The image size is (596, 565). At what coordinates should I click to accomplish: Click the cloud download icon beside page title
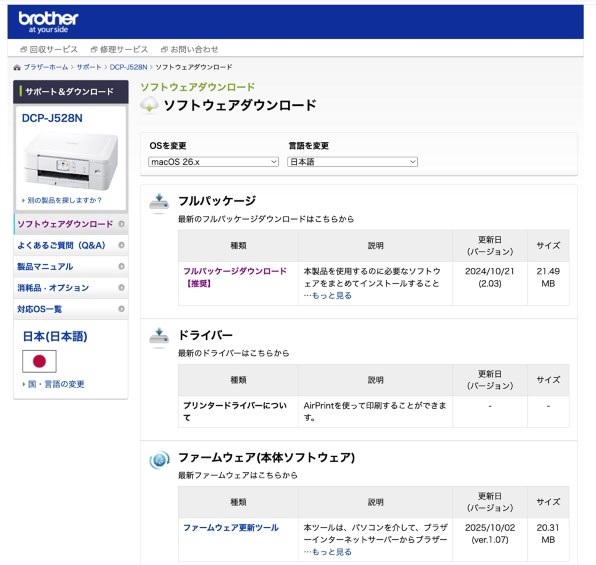tap(149, 105)
